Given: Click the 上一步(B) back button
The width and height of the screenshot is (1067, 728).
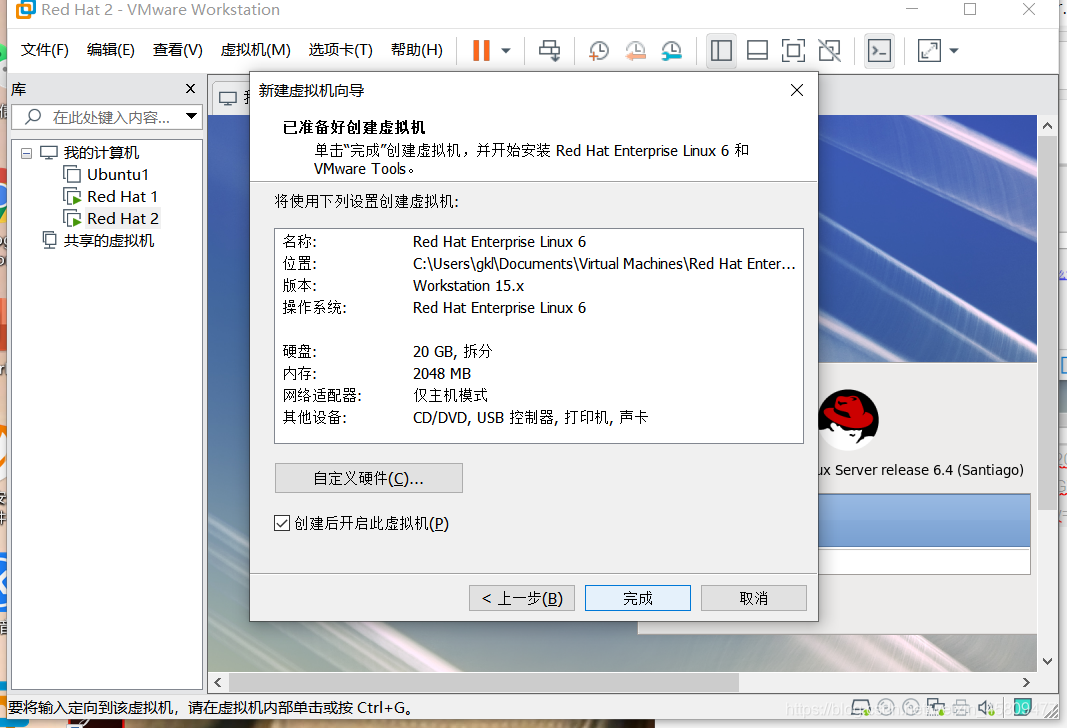Looking at the screenshot, I should click(x=522, y=598).
